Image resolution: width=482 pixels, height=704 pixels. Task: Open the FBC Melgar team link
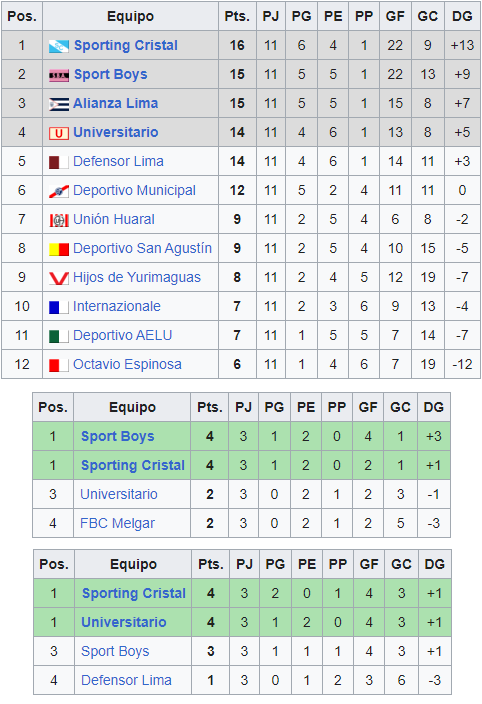pyautogui.click(x=117, y=523)
